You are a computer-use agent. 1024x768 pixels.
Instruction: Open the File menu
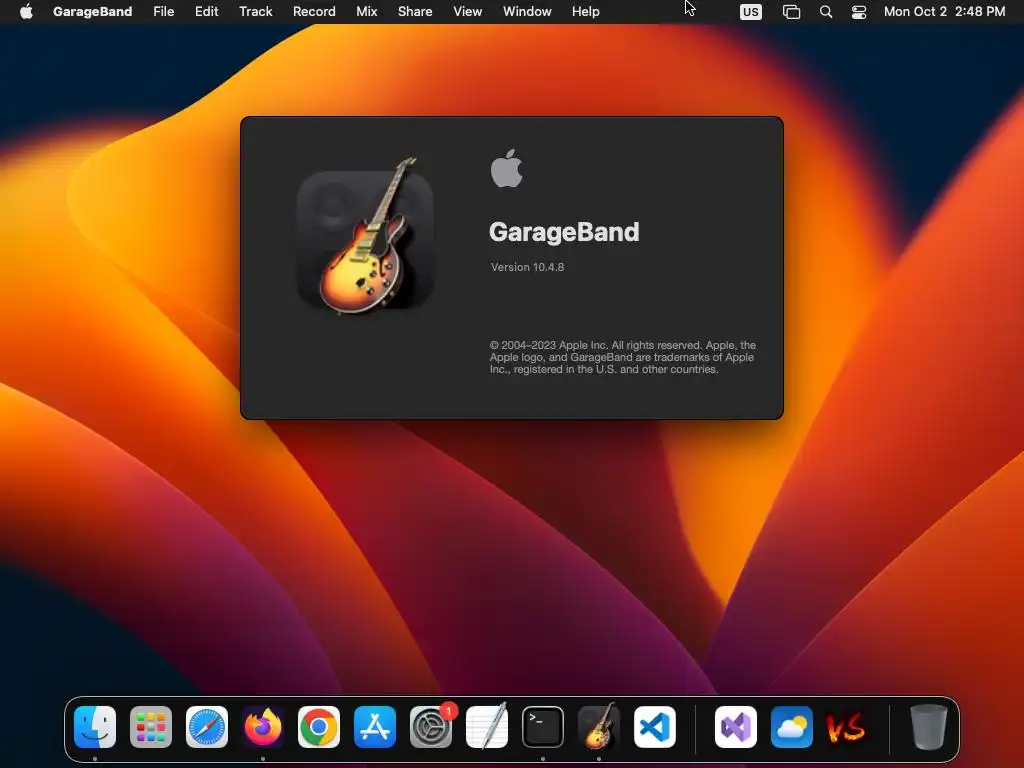(x=163, y=11)
